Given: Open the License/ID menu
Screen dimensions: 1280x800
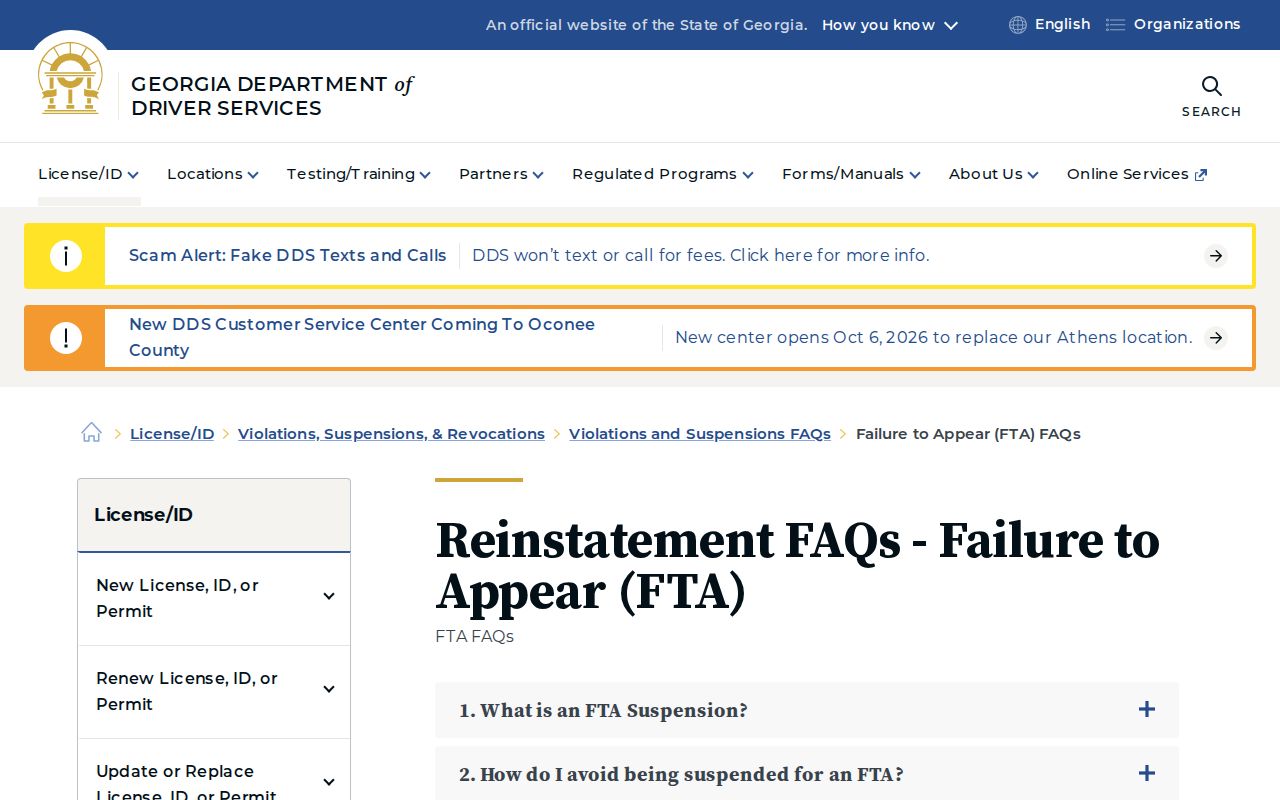Looking at the screenshot, I should point(88,174).
